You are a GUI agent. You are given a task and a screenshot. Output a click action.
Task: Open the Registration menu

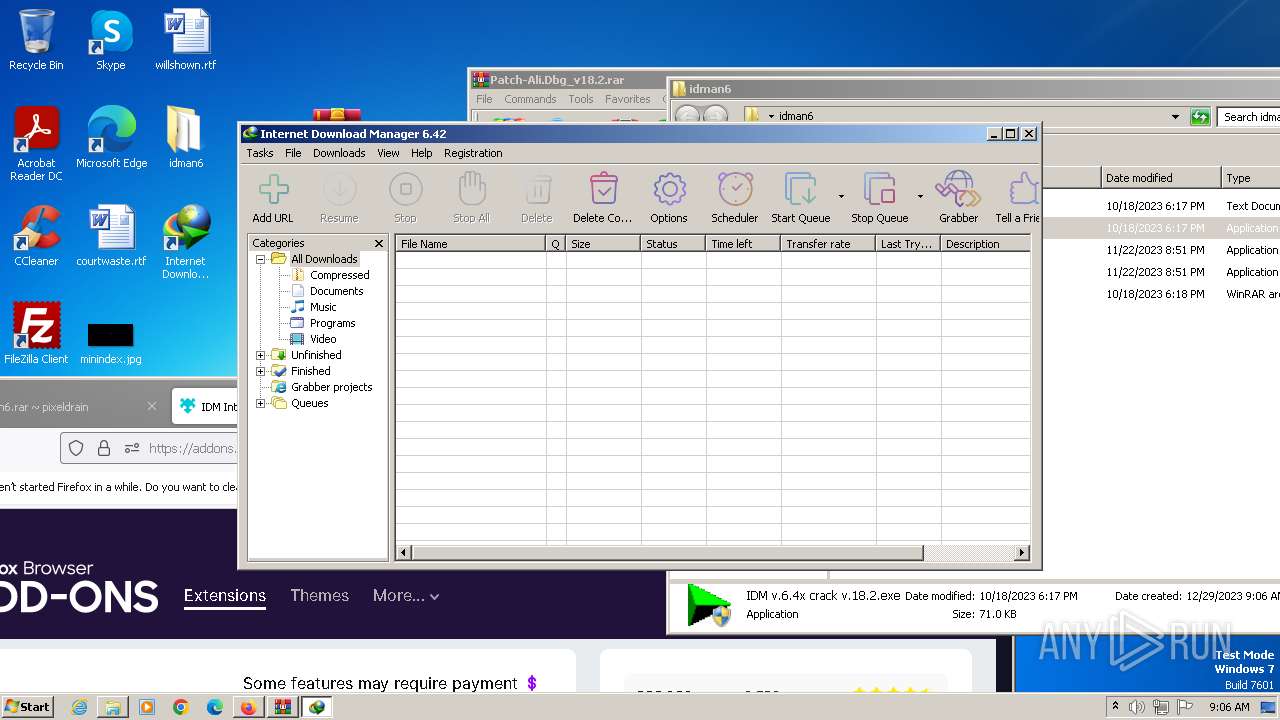473,153
